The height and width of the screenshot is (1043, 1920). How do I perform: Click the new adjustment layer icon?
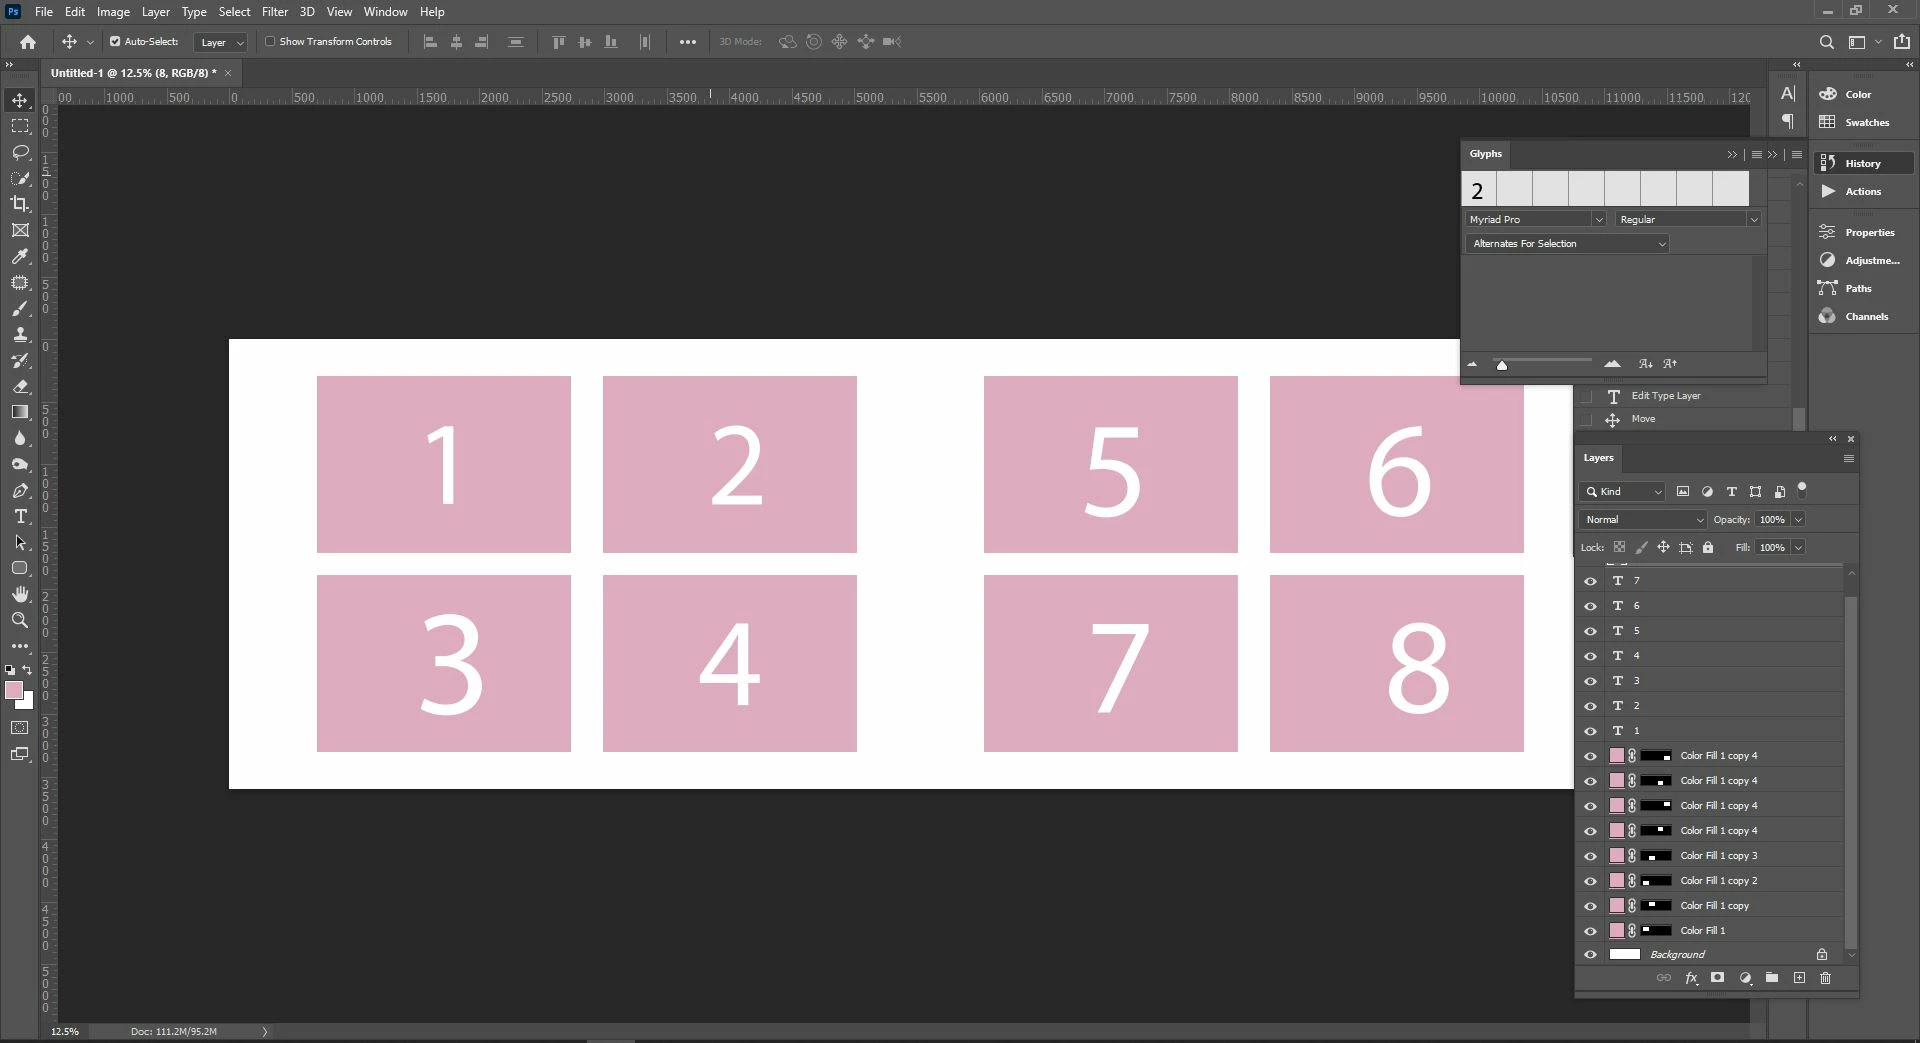pyautogui.click(x=1745, y=978)
